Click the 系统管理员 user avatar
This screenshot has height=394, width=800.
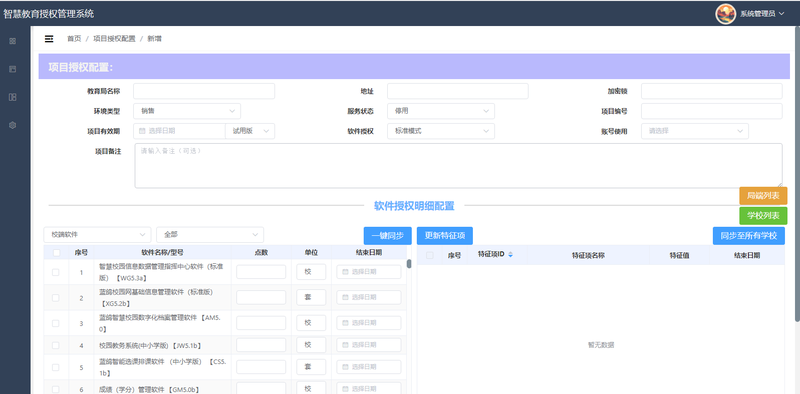pos(726,14)
